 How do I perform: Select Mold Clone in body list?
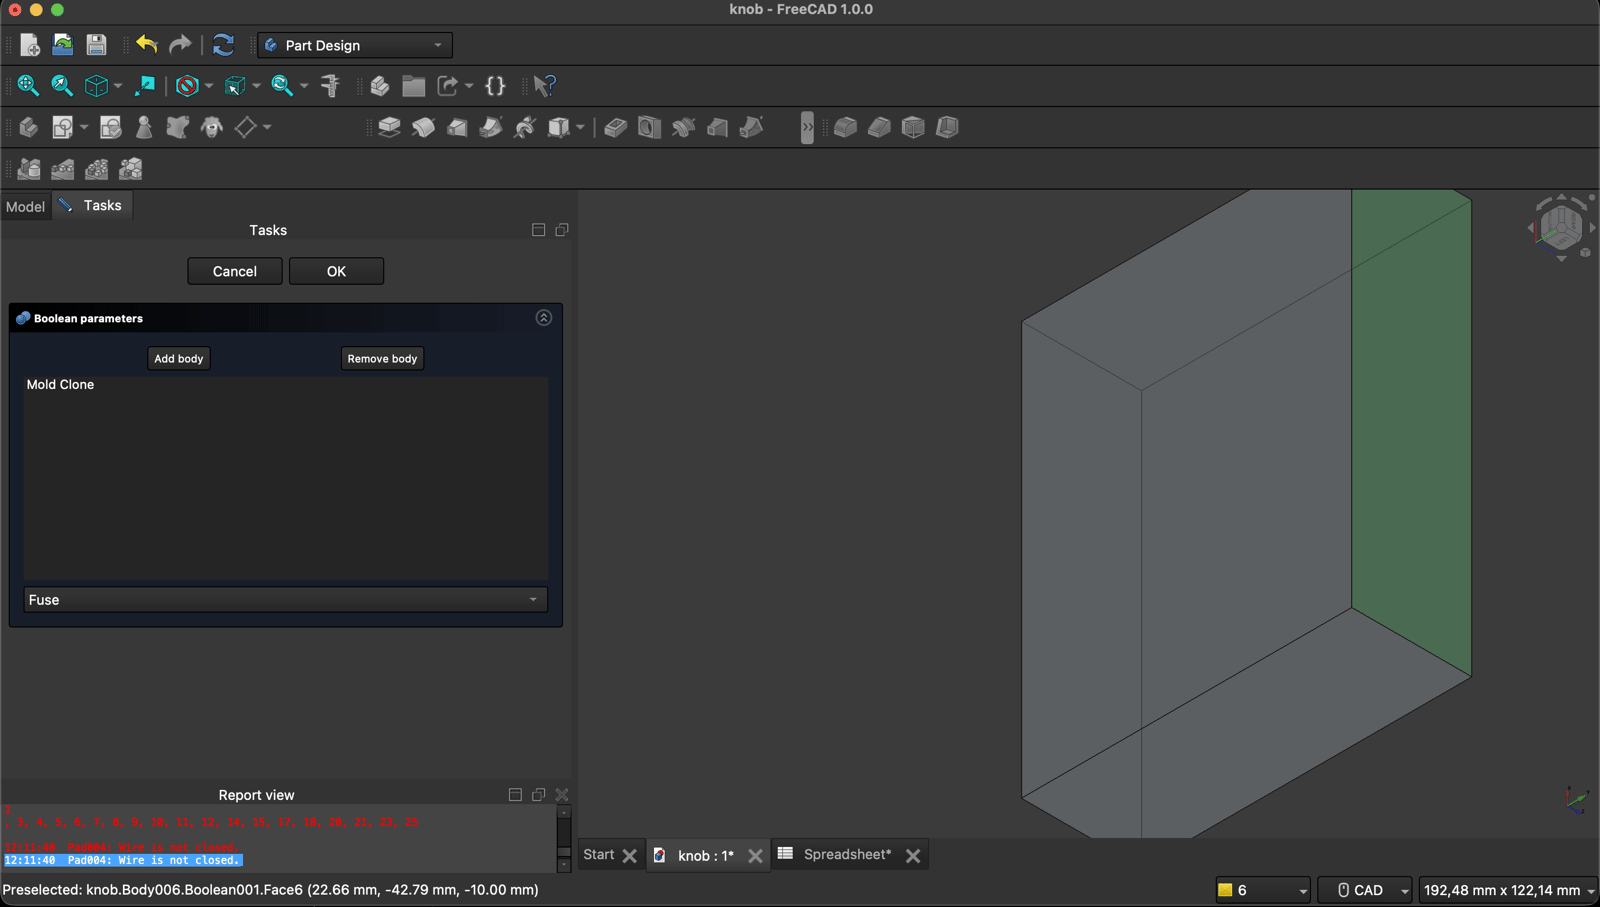60,384
